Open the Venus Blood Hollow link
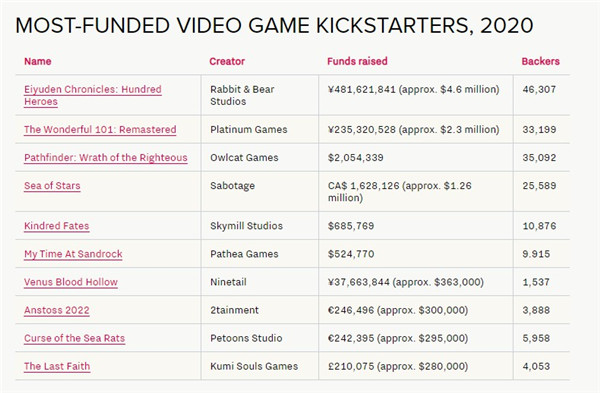This screenshot has height=393, width=600. coord(71,282)
